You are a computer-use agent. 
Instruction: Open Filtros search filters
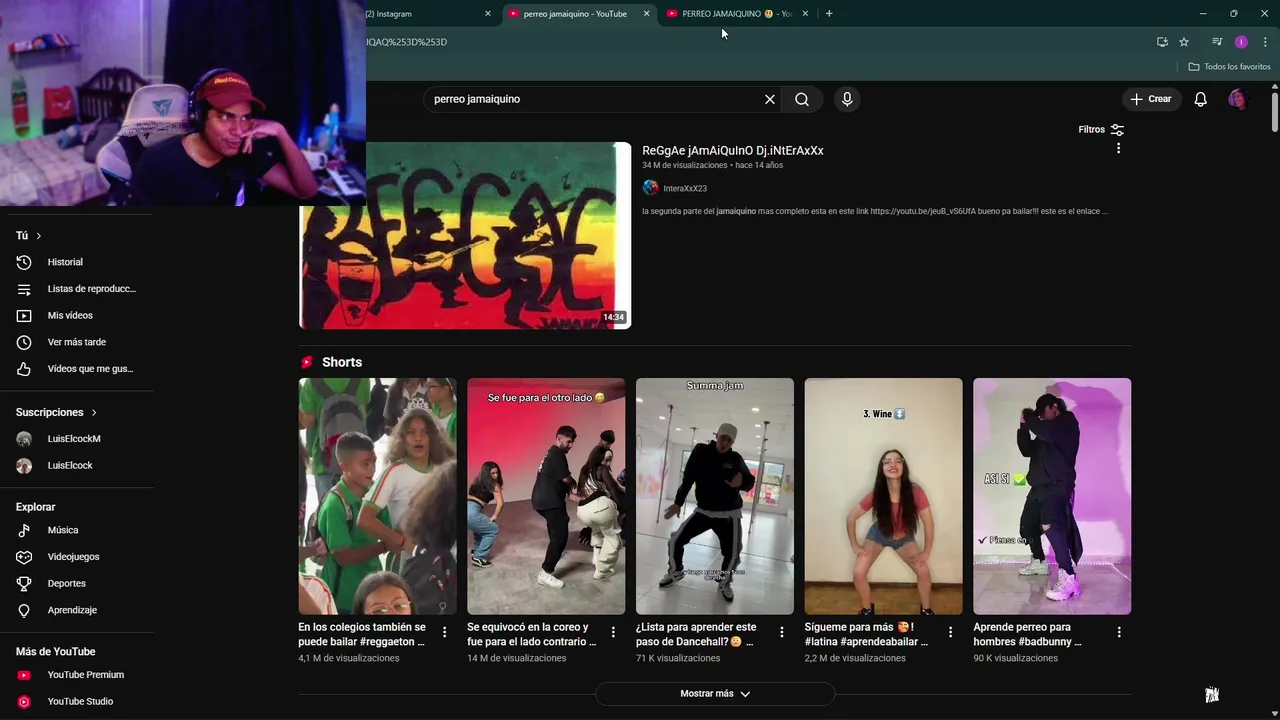point(1101,129)
